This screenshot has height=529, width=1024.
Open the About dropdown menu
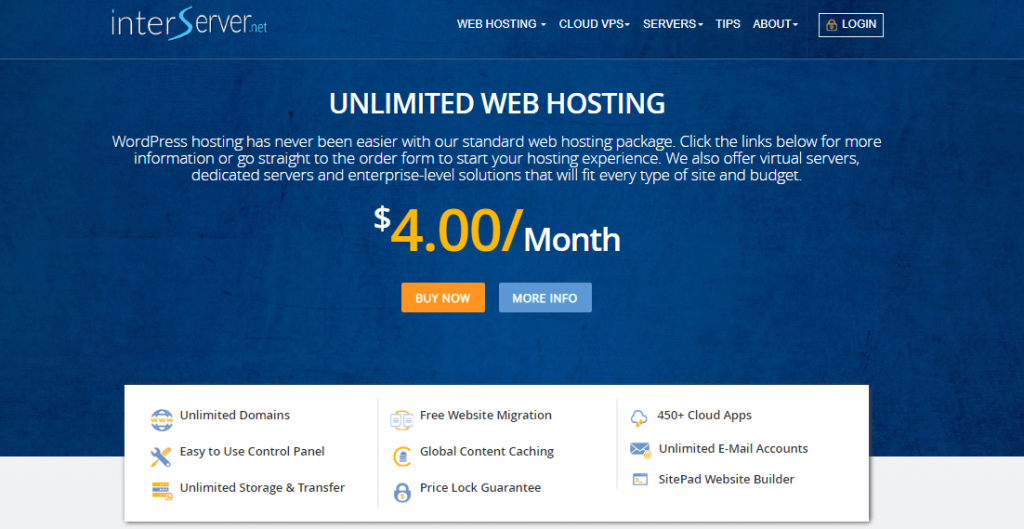pyautogui.click(x=775, y=24)
